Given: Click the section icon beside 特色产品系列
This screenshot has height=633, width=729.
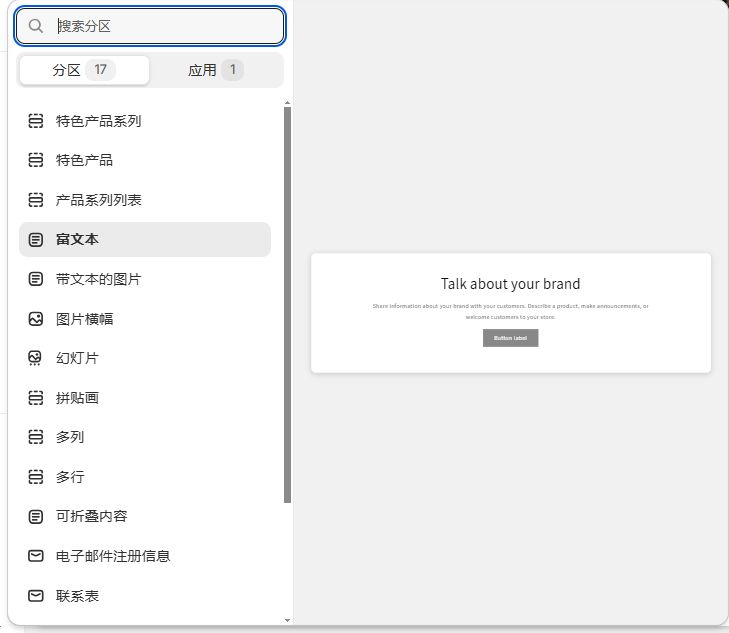Looking at the screenshot, I should click(36, 121).
